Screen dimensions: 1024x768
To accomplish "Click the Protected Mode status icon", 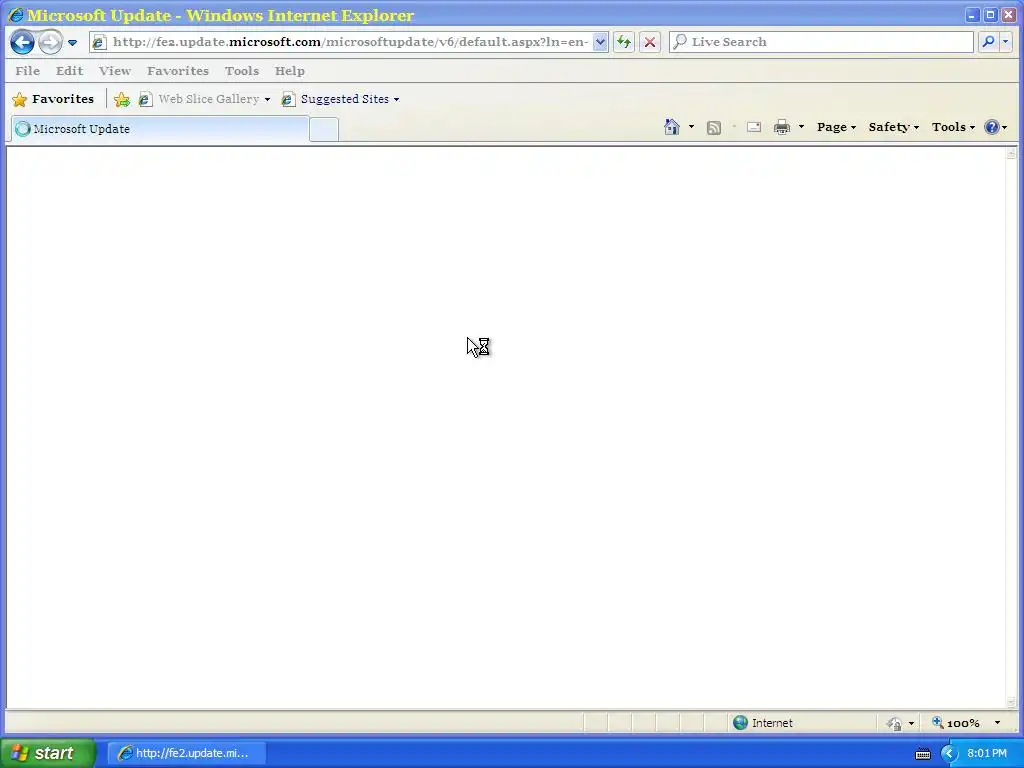I will click(x=895, y=723).
